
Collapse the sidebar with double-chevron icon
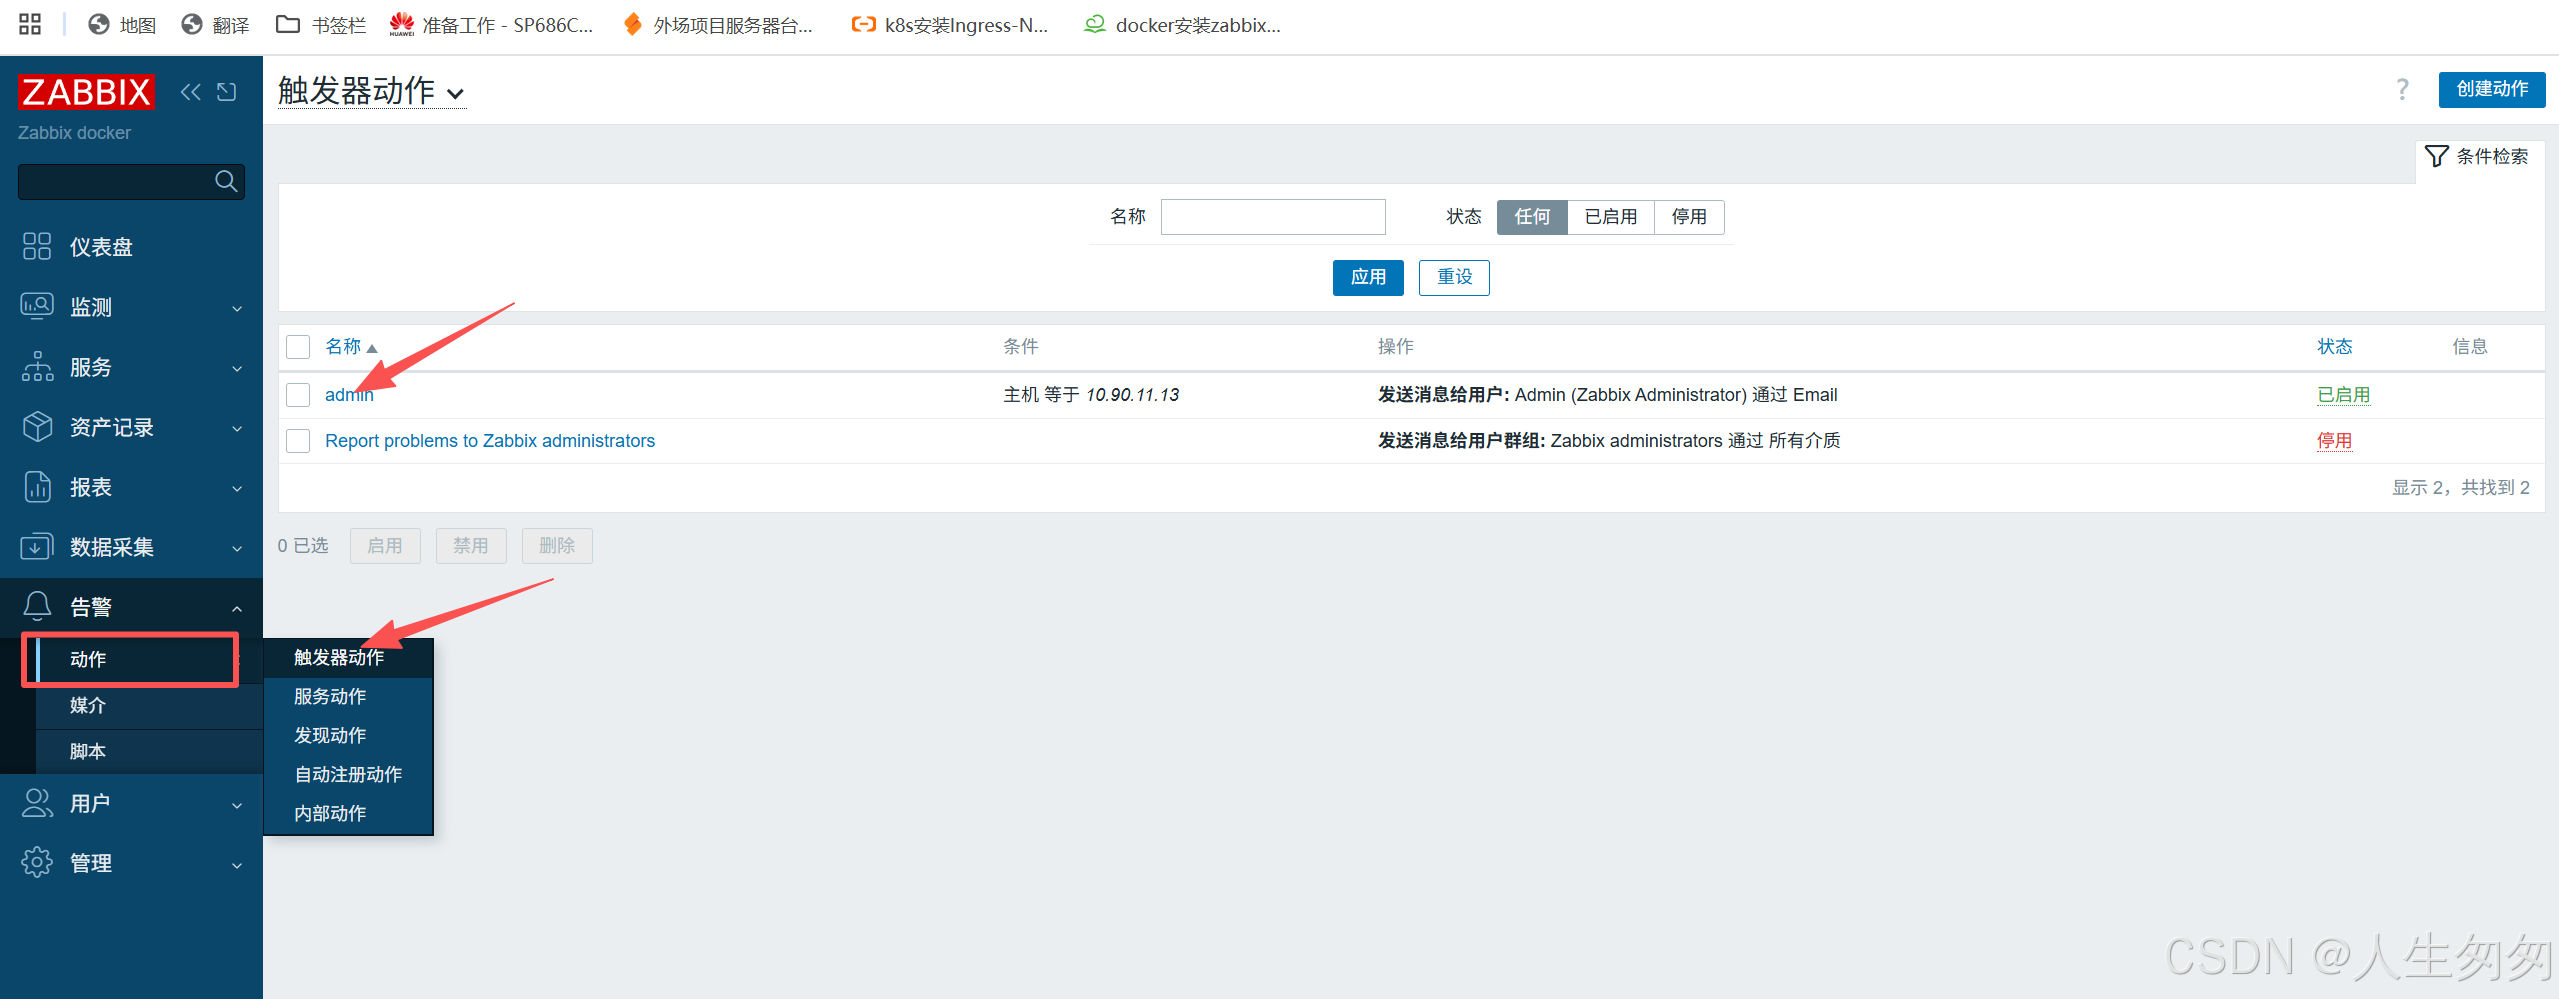(x=190, y=92)
